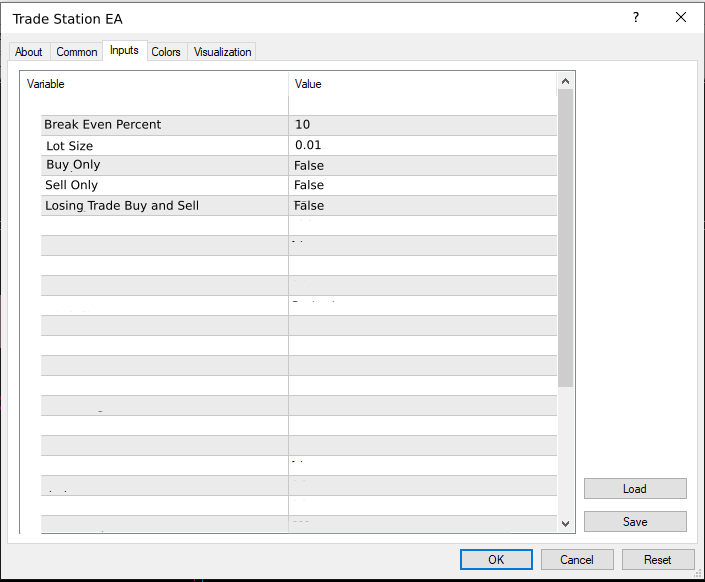Save inputs with Save button
Image resolution: width=705 pixels, height=582 pixels.
635,521
